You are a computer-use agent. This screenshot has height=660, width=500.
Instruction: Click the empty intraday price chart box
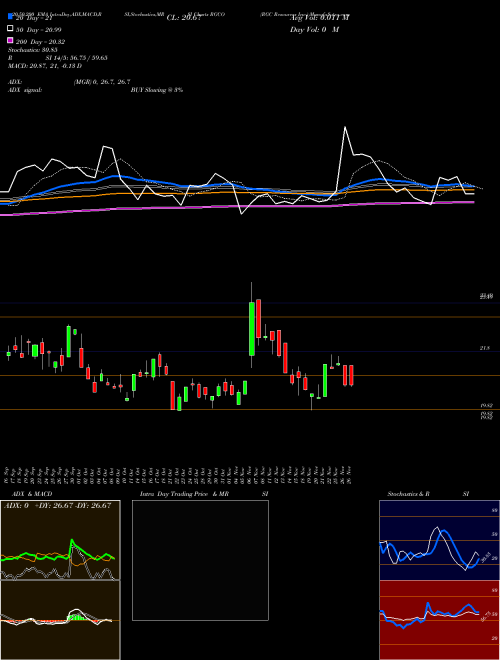coord(200,560)
